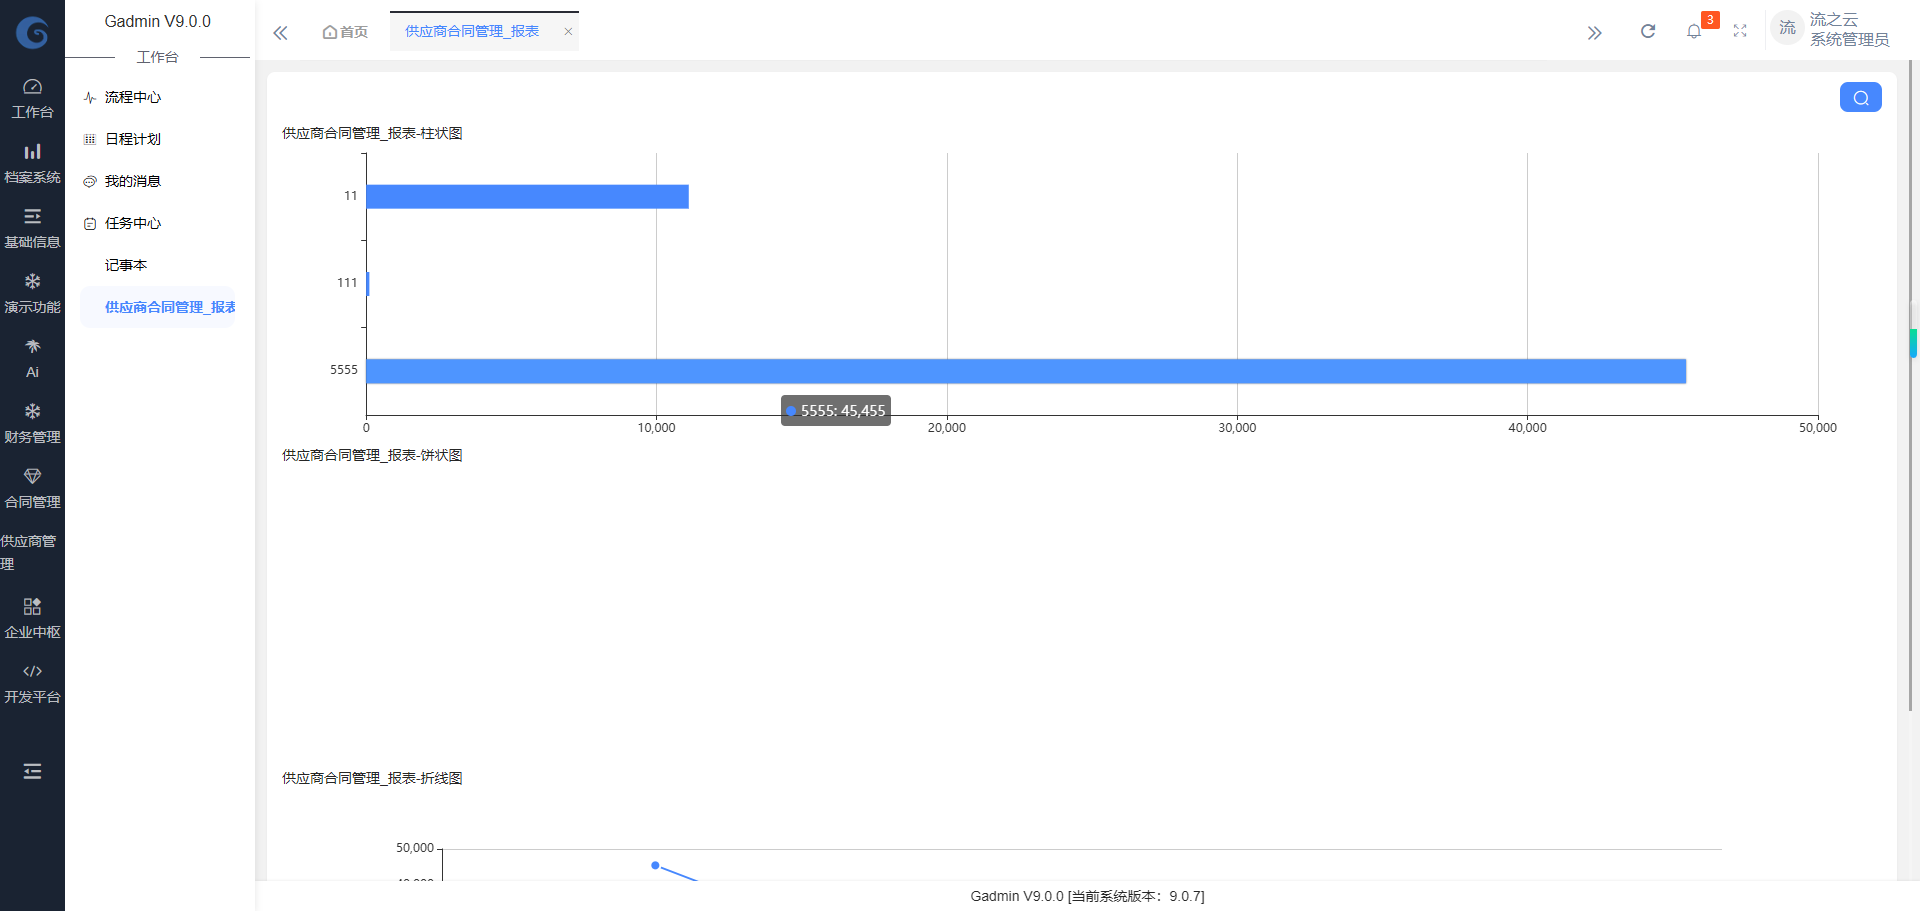
Task: Open the notification bell icon
Action: point(1693,32)
